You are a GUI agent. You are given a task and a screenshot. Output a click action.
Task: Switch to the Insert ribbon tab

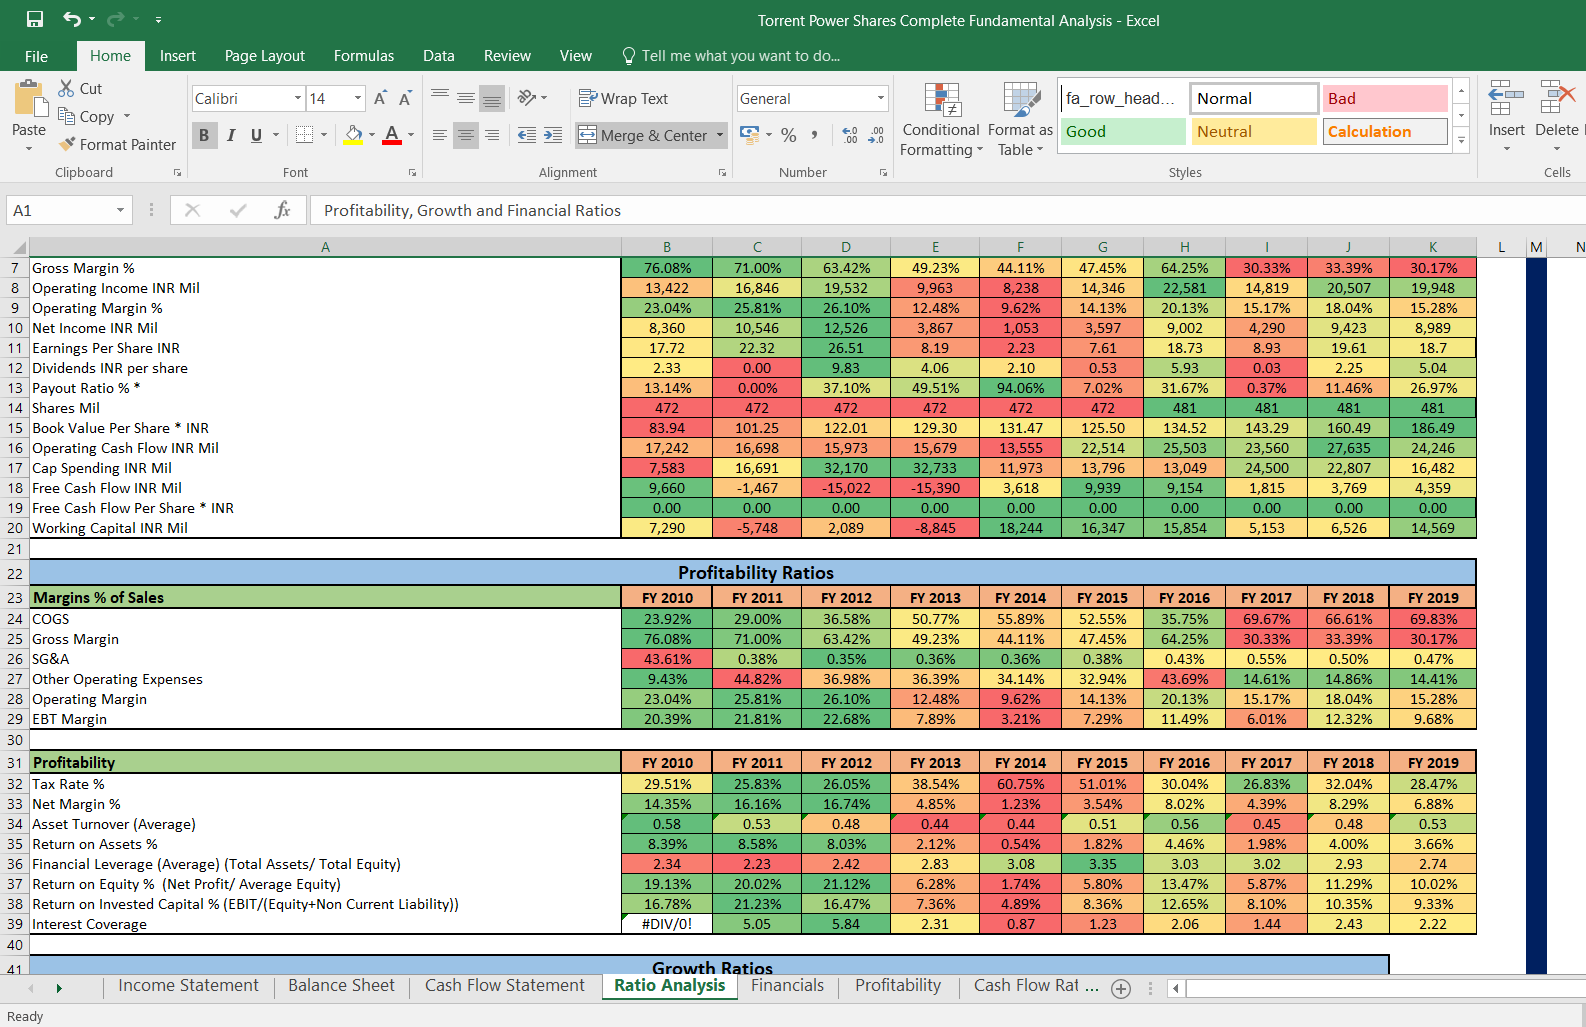(178, 56)
